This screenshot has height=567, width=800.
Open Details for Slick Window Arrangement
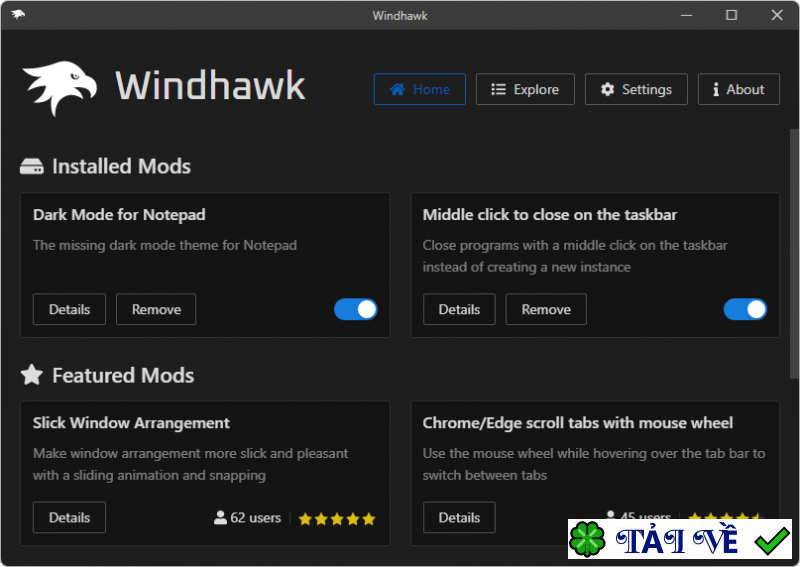coord(69,517)
